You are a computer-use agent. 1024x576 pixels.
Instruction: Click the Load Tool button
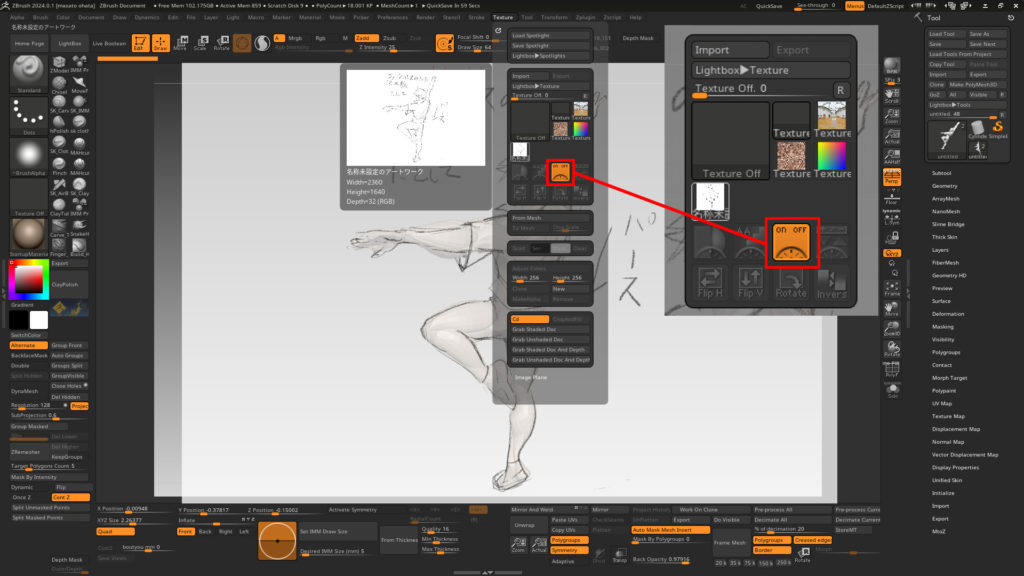click(x=943, y=34)
